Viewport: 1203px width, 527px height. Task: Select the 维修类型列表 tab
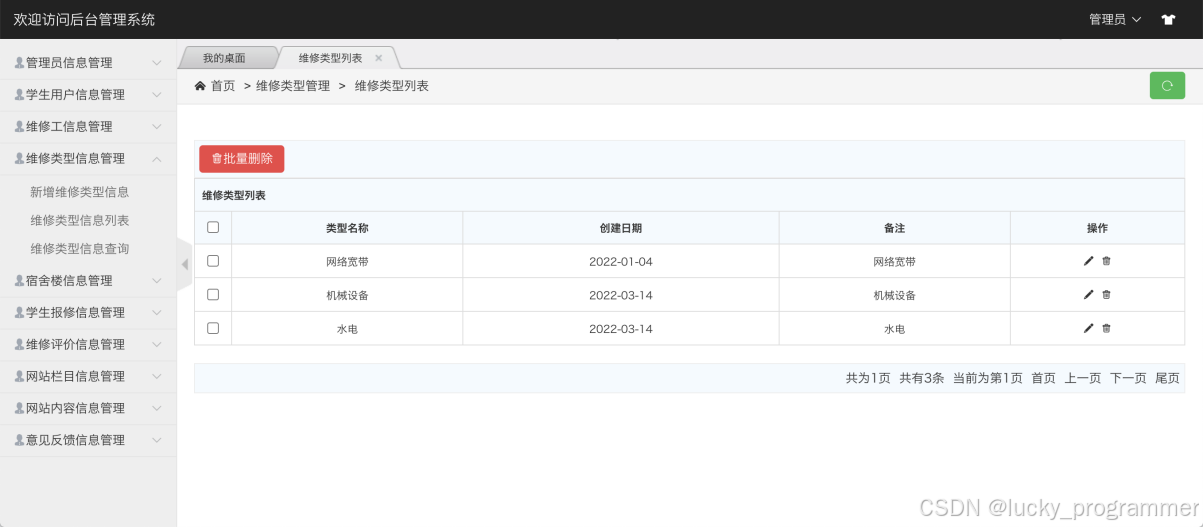[331, 58]
